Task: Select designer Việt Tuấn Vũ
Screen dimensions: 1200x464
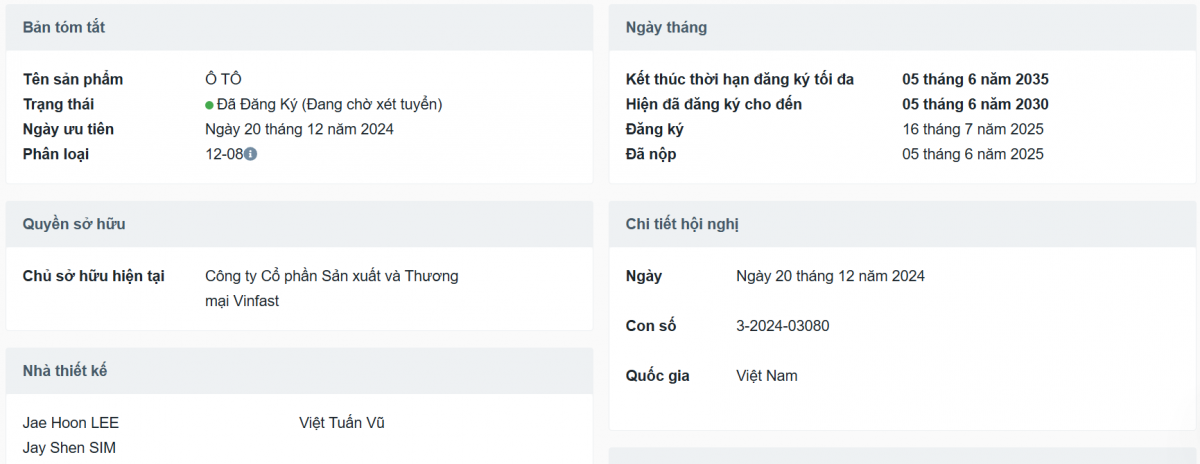Action: 342,423
